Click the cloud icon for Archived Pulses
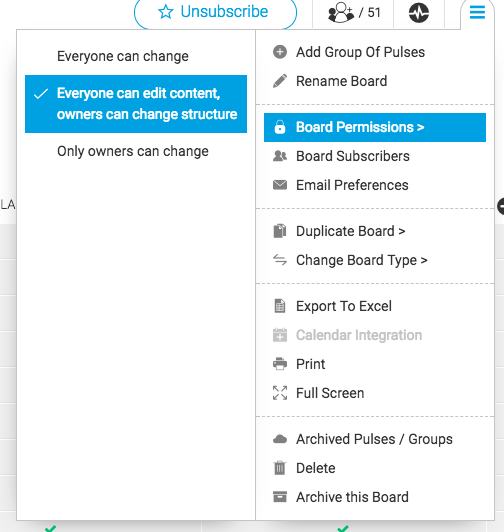 click(280, 439)
